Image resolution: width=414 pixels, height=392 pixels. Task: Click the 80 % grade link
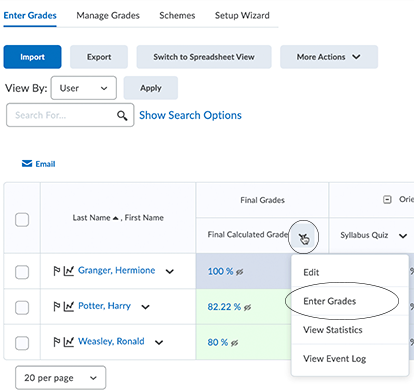click(x=218, y=342)
